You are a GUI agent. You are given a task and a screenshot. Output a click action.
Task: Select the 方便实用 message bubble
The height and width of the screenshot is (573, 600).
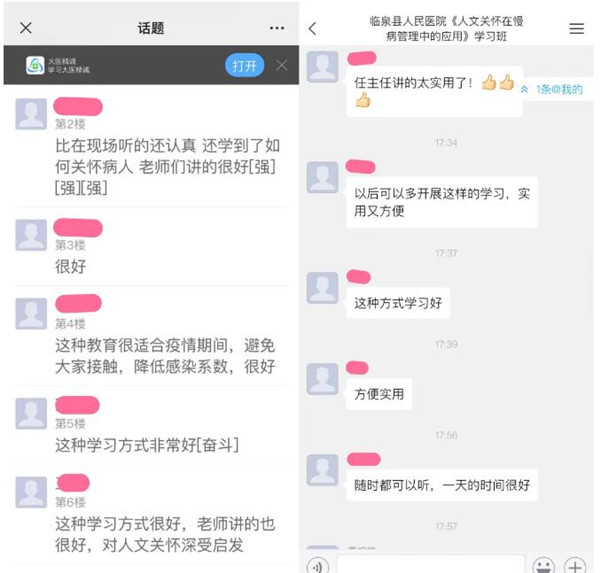pyautogui.click(x=379, y=394)
